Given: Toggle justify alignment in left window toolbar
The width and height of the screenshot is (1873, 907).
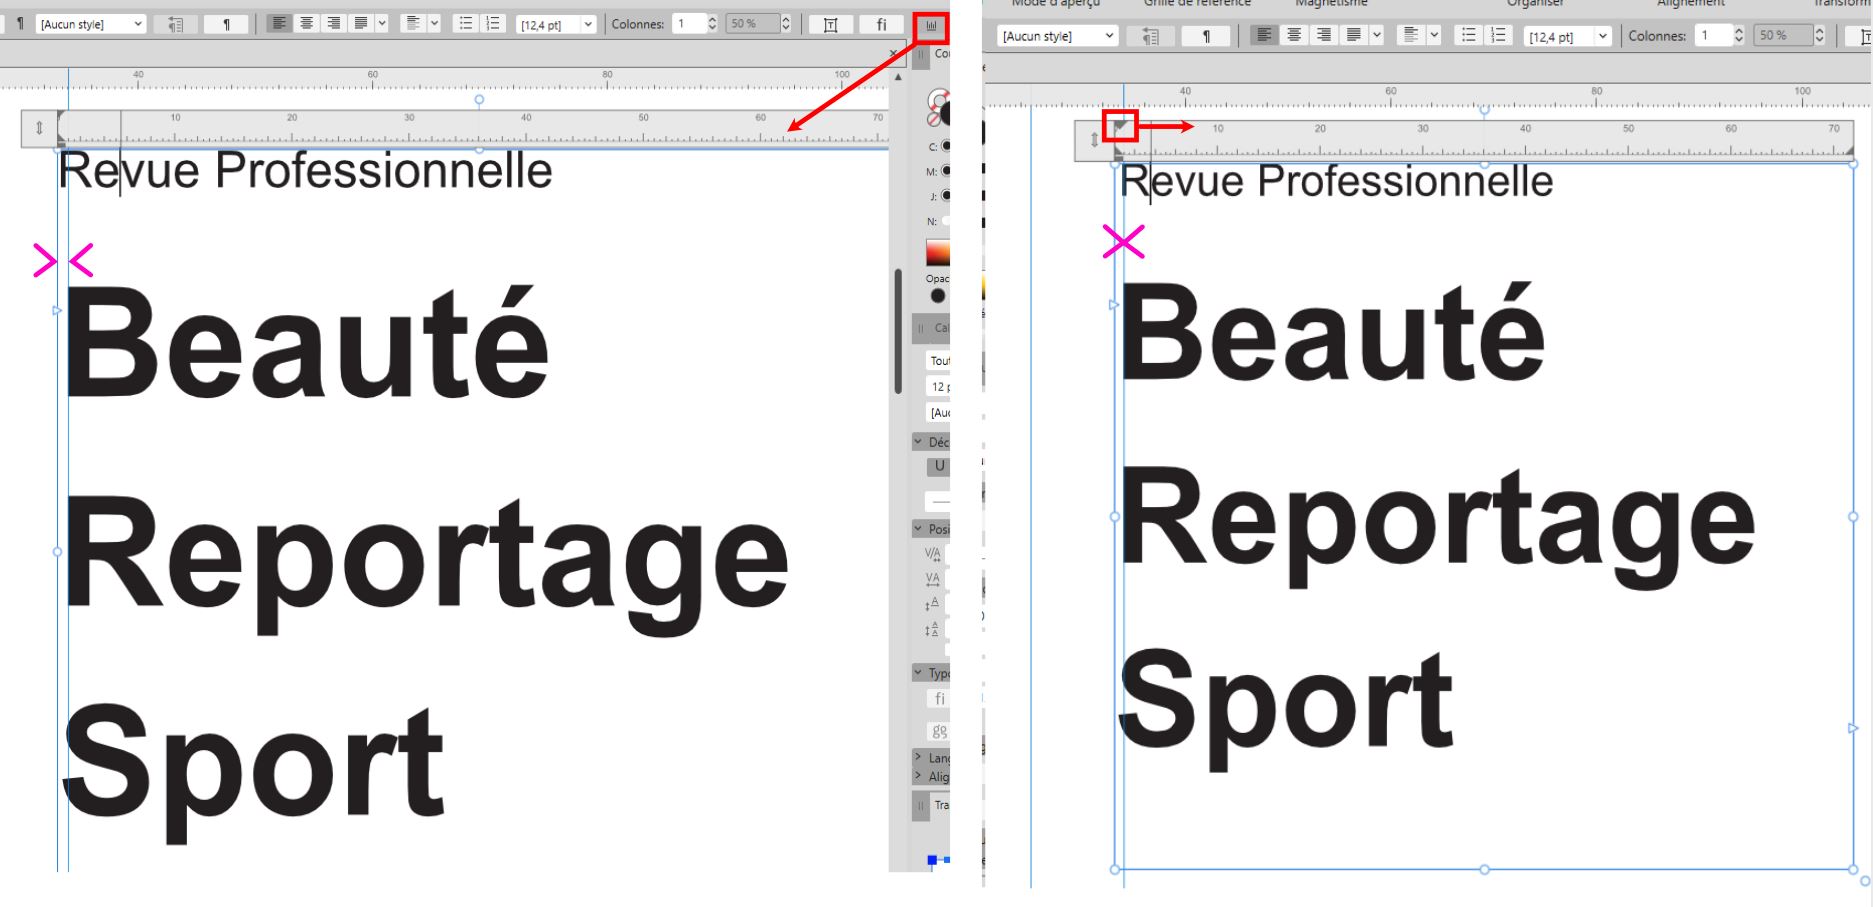Looking at the screenshot, I should (361, 23).
